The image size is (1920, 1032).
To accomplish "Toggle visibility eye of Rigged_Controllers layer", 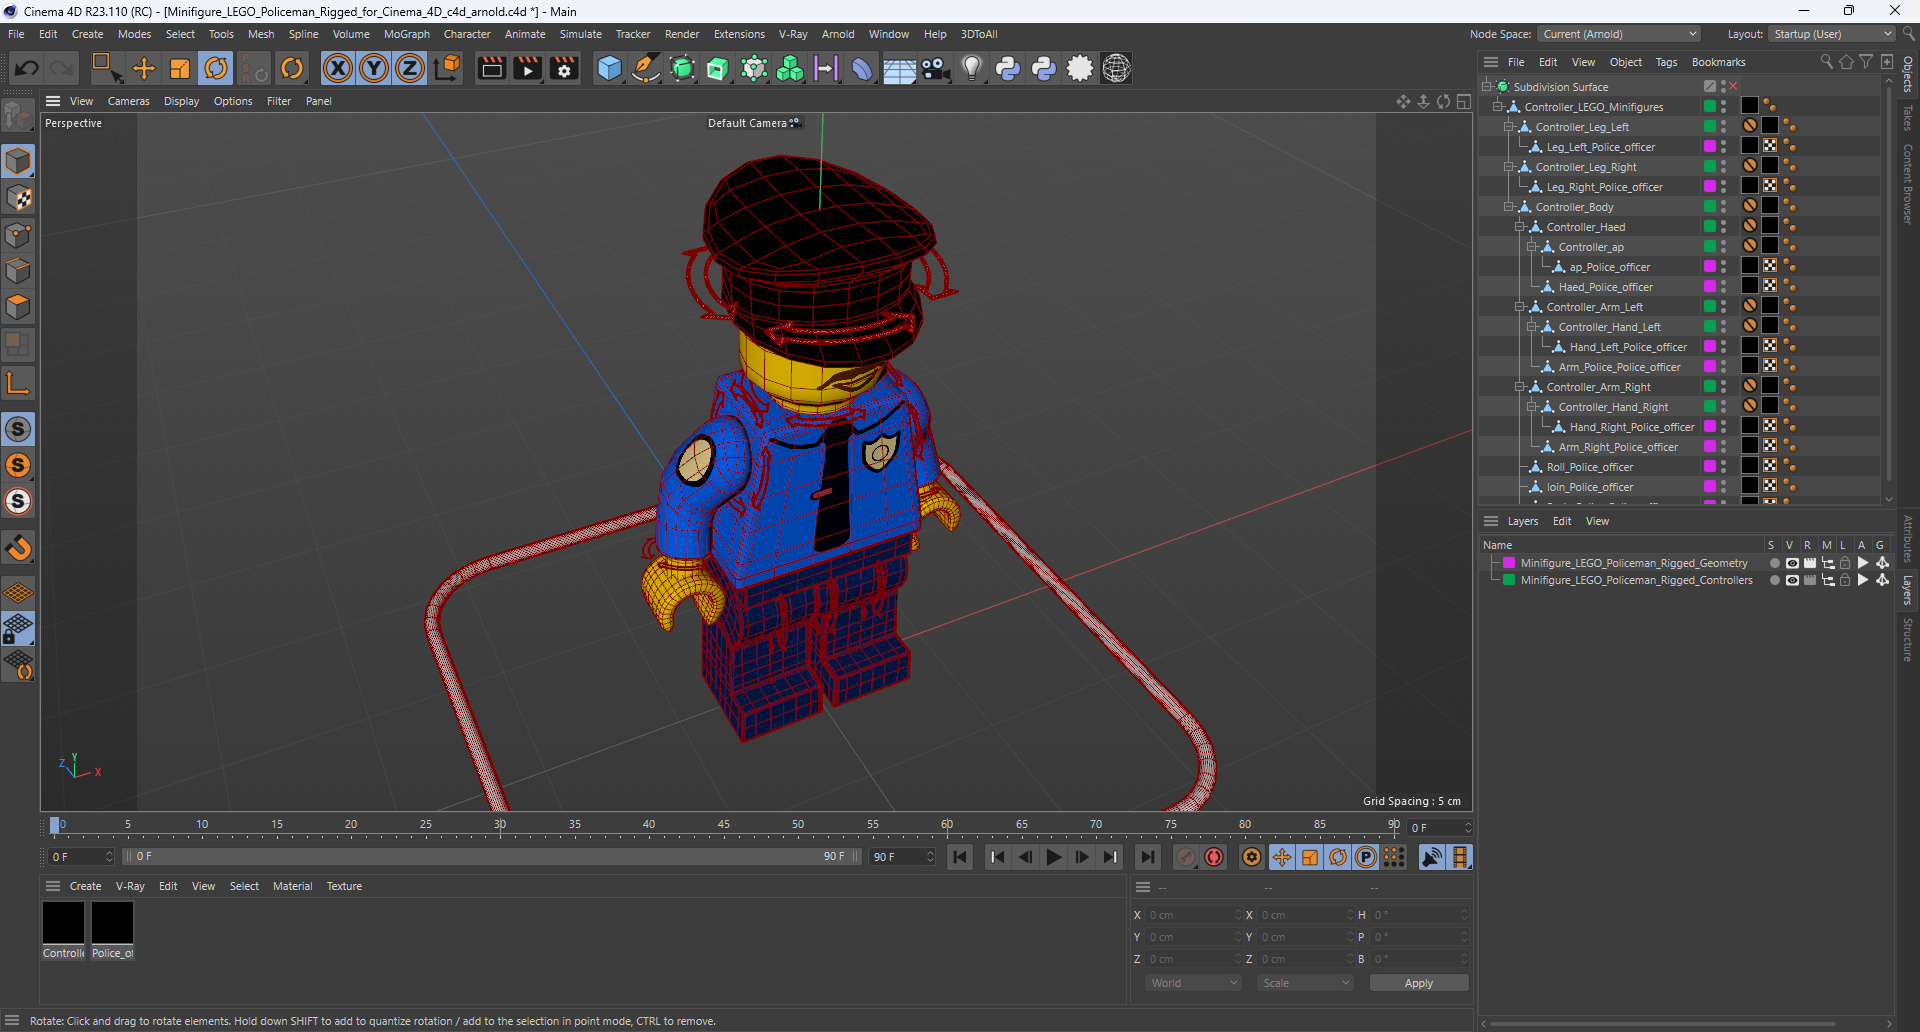I will click(1792, 580).
